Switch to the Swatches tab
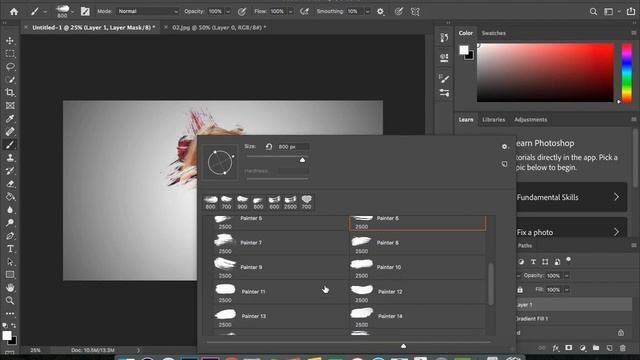The image size is (640, 360). 493,33
